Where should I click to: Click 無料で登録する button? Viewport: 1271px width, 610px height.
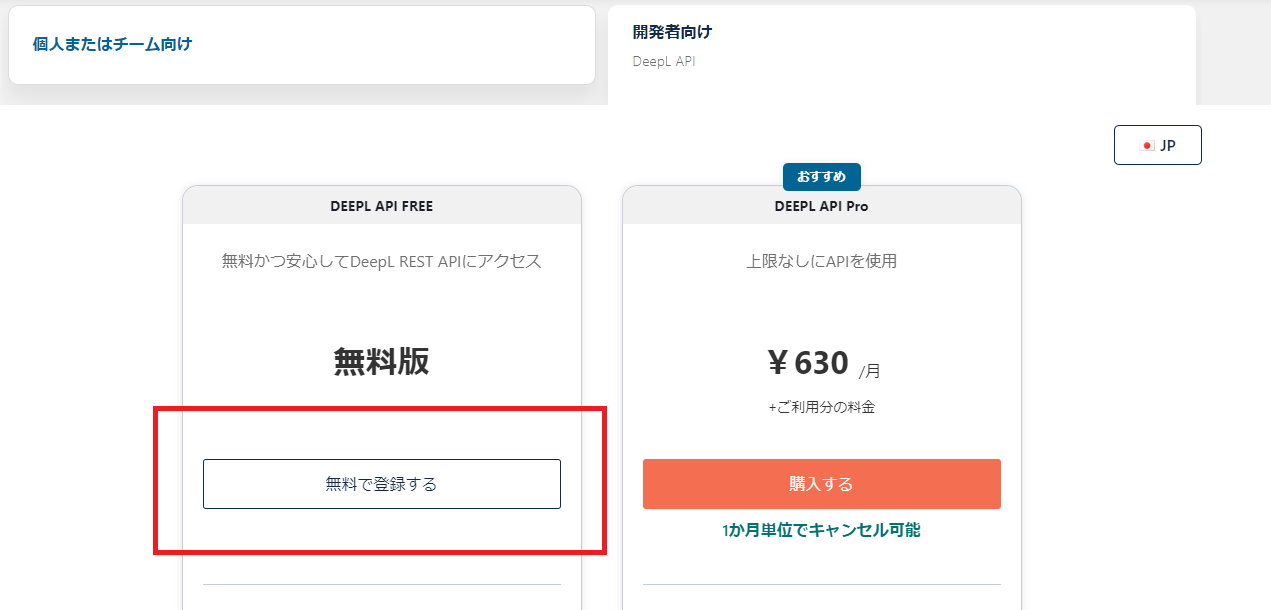pyautogui.click(x=382, y=484)
